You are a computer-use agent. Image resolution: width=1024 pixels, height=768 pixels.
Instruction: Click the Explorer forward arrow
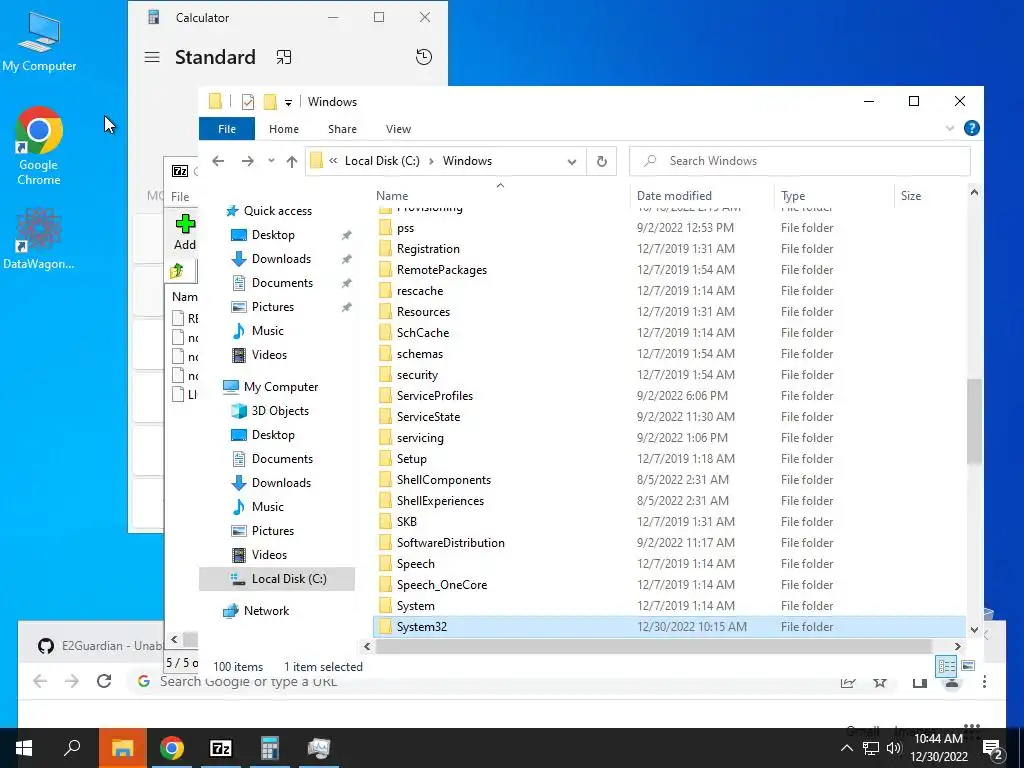248,161
